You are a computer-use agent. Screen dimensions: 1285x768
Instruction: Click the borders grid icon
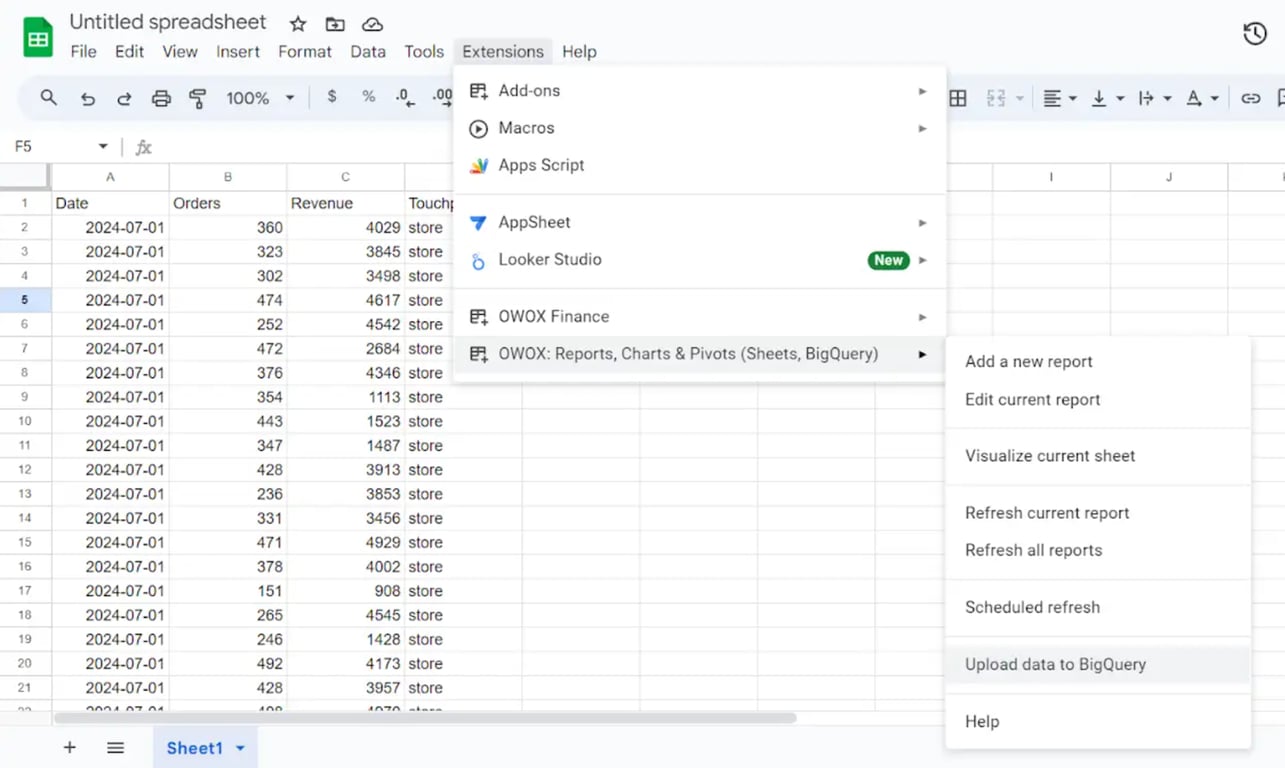[x=958, y=98]
